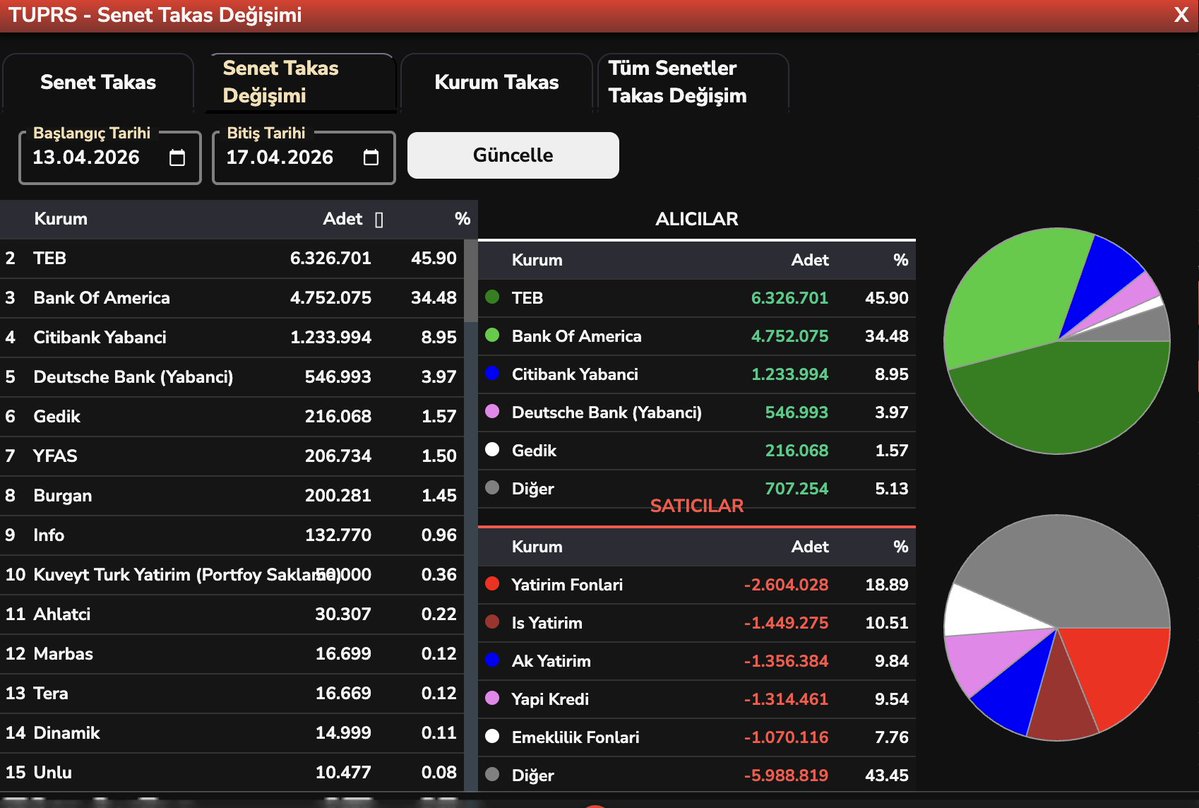Select Bank Of America row in left table
This screenshot has height=808, width=1199.
(232, 298)
